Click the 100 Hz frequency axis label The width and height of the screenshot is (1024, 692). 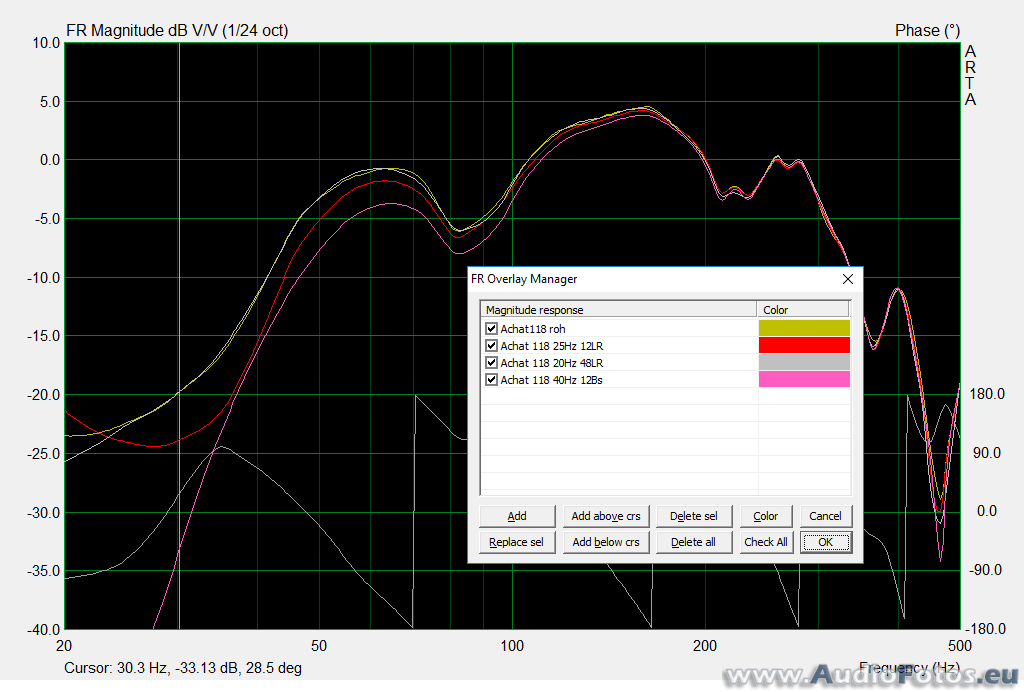tap(512, 646)
